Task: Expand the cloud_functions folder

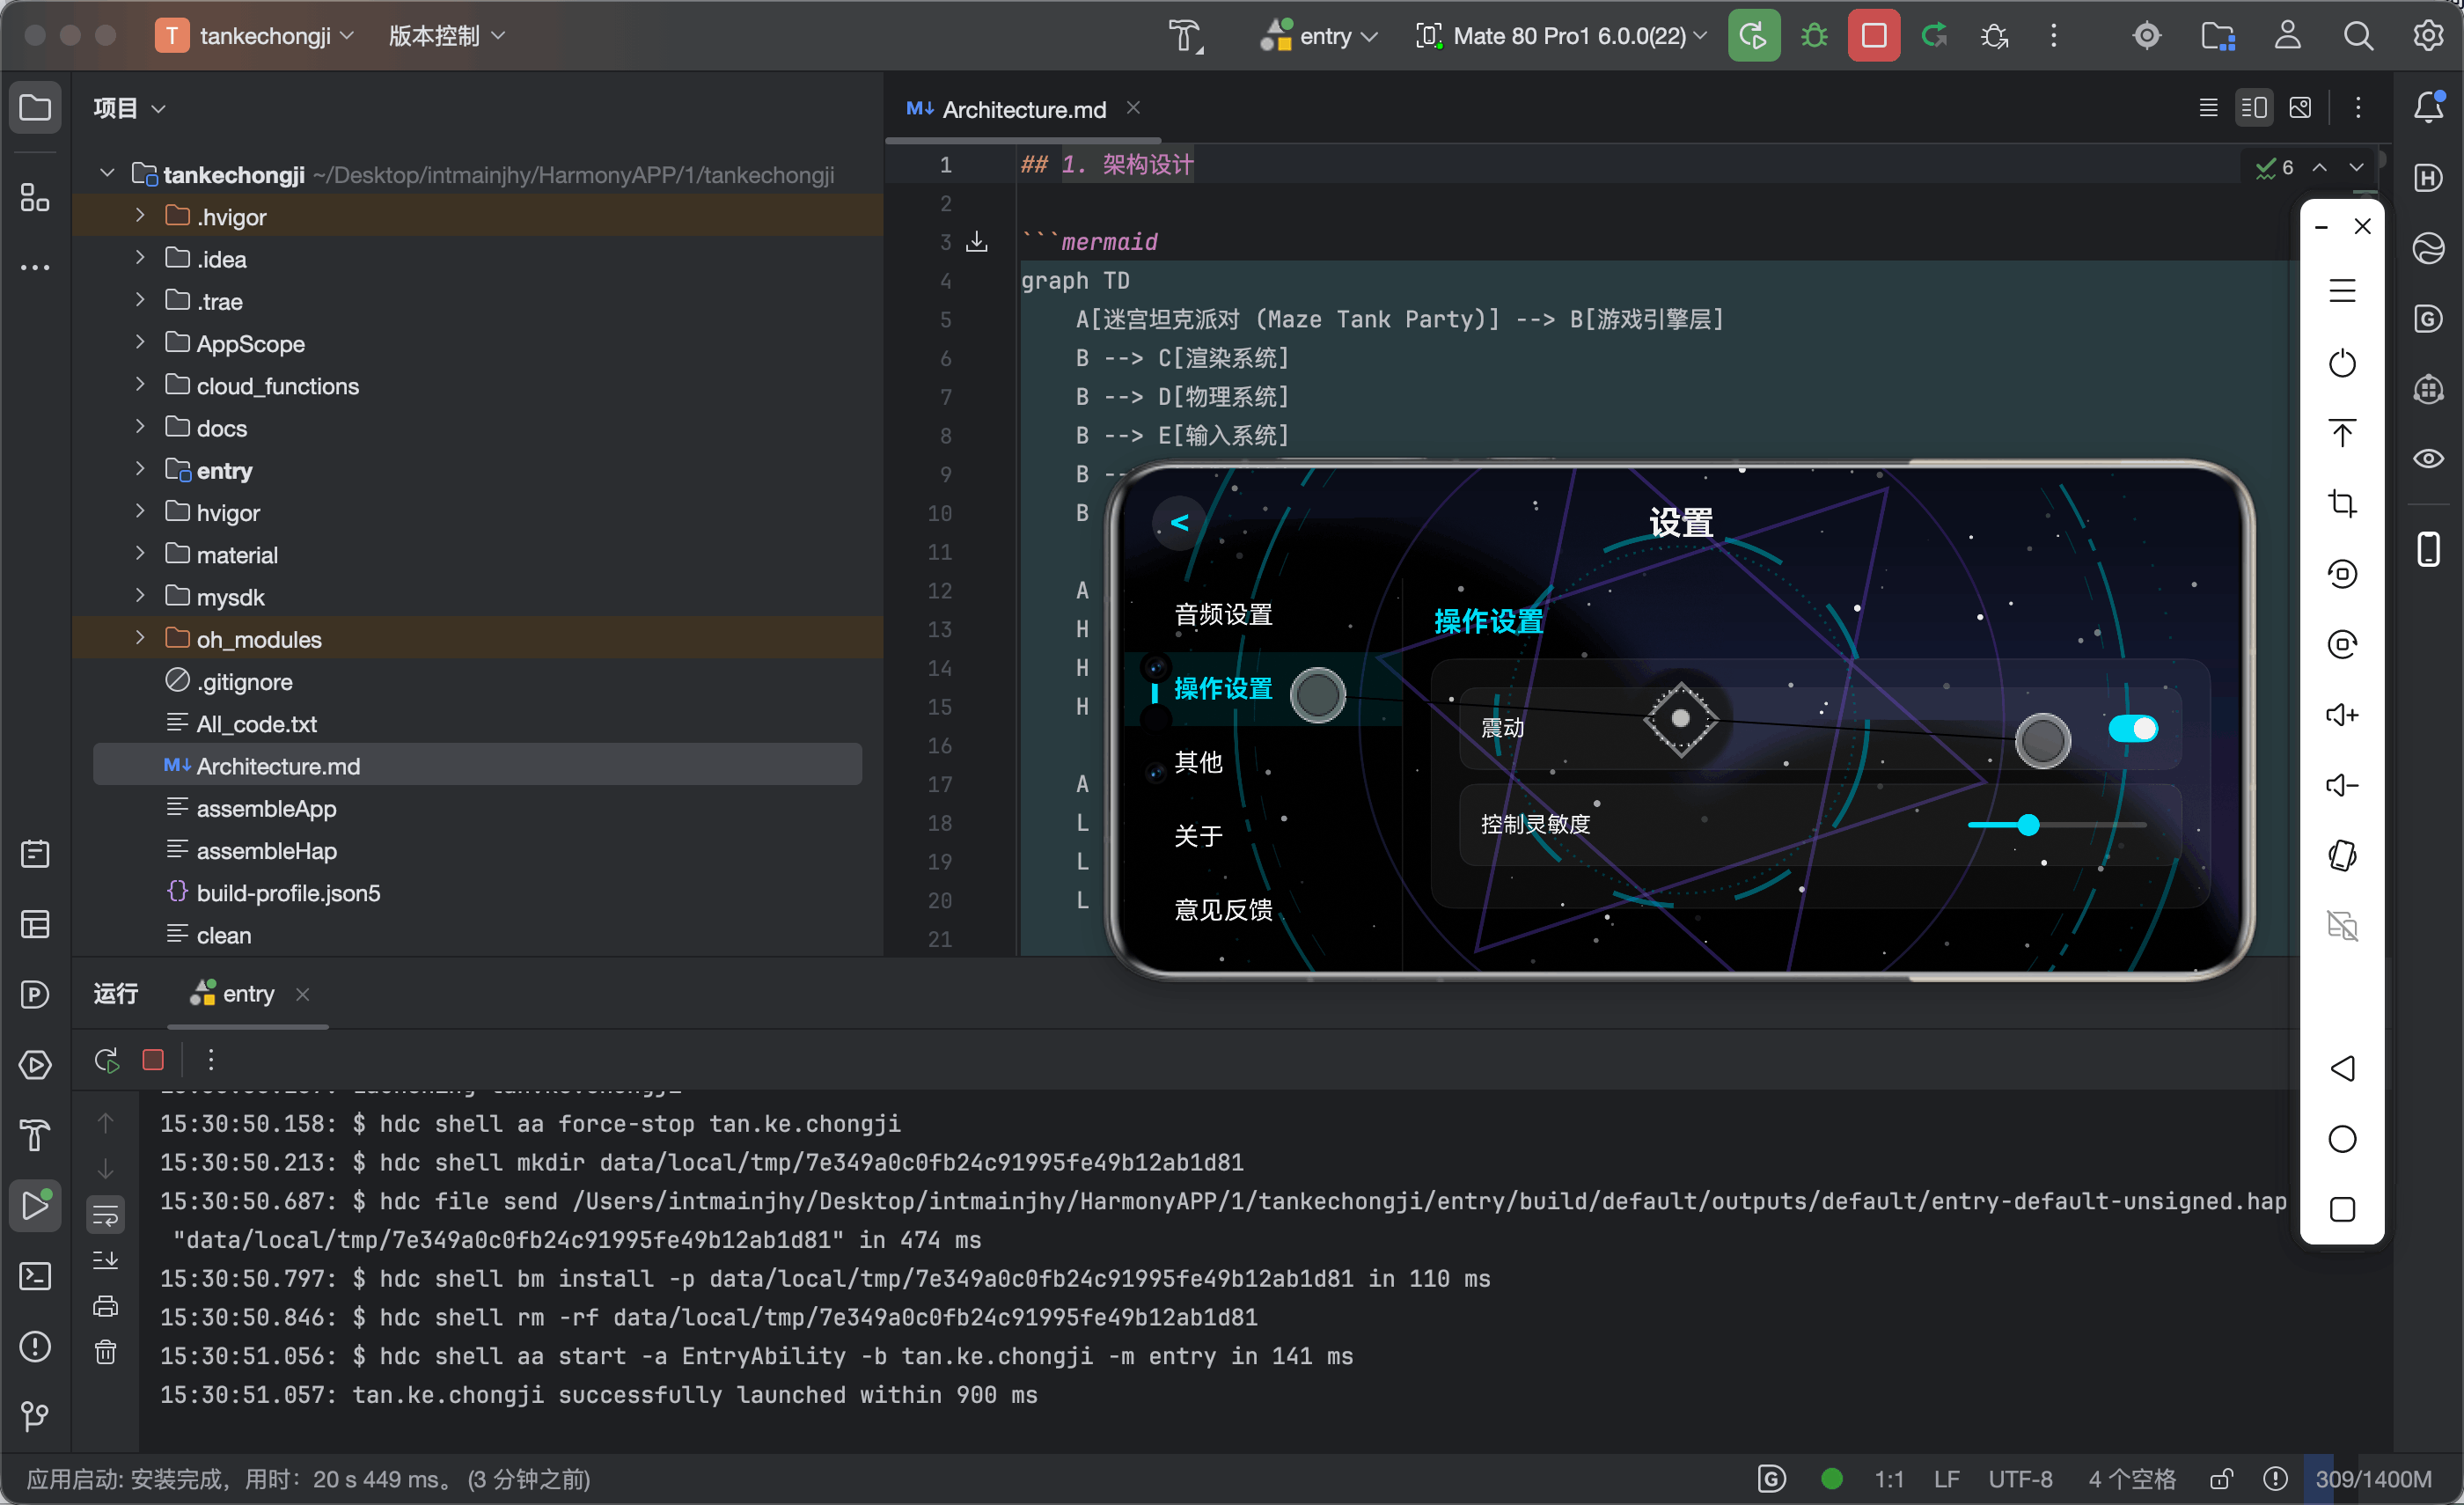Action: click(140, 385)
